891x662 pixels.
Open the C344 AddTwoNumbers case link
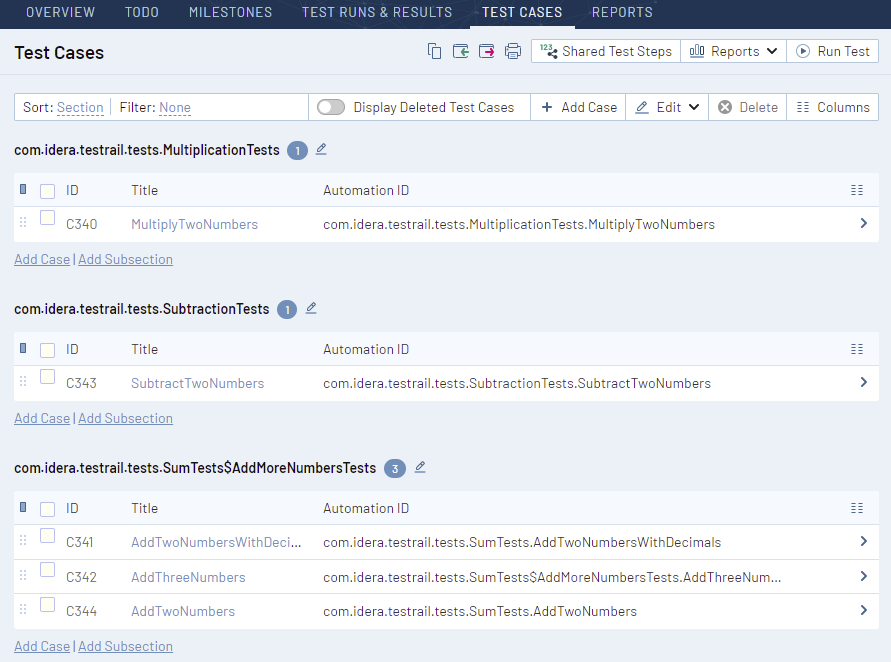coord(183,611)
